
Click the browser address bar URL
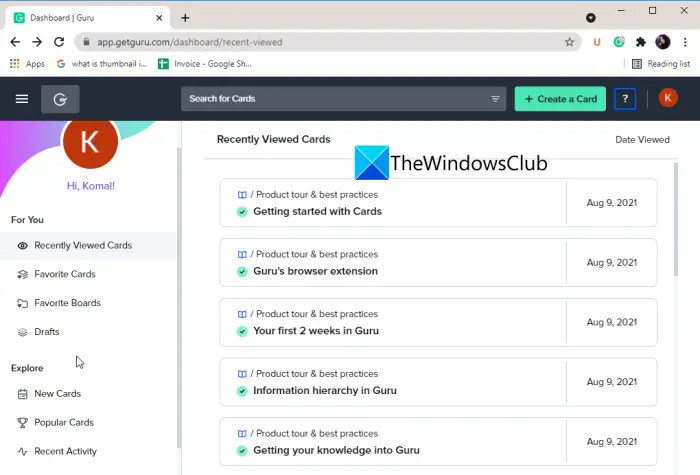pyautogui.click(x=190, y=42)
